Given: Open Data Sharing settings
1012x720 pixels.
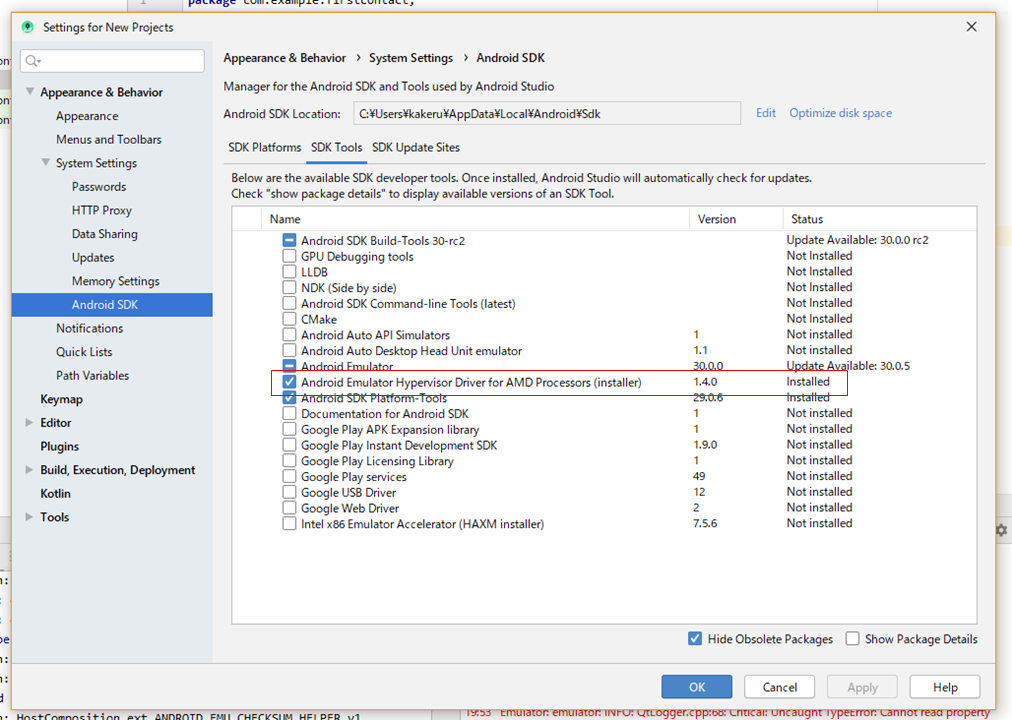Looking at the screenshot, I should [105, 234].
